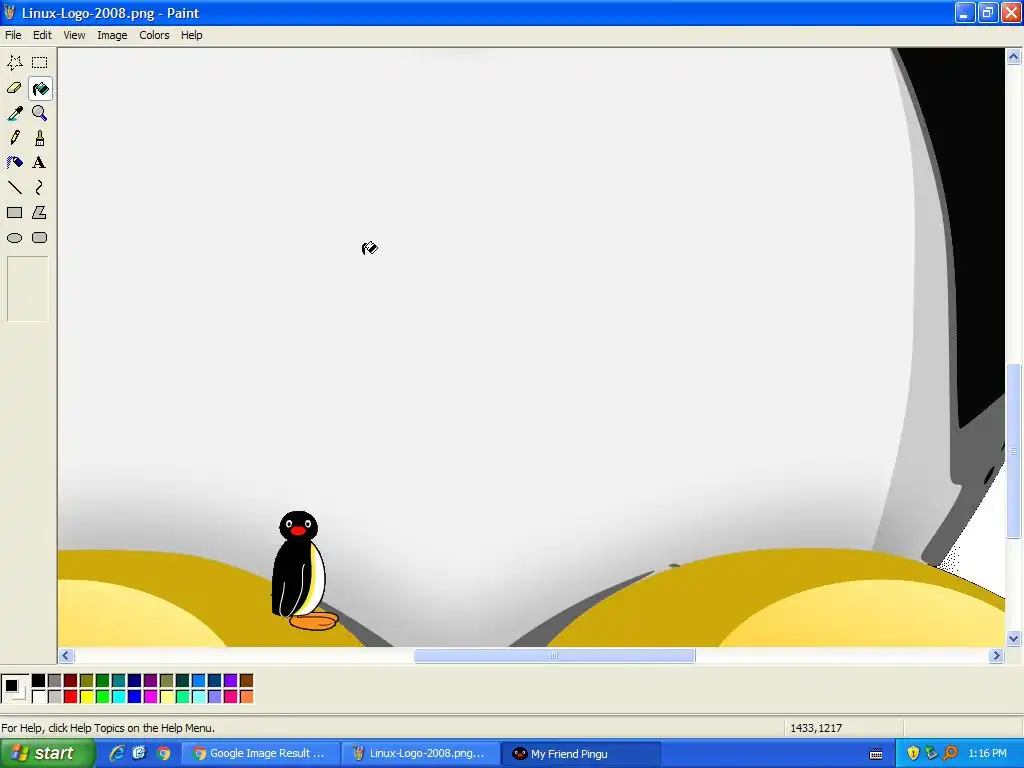Pick the navy blue swatch

135,681
